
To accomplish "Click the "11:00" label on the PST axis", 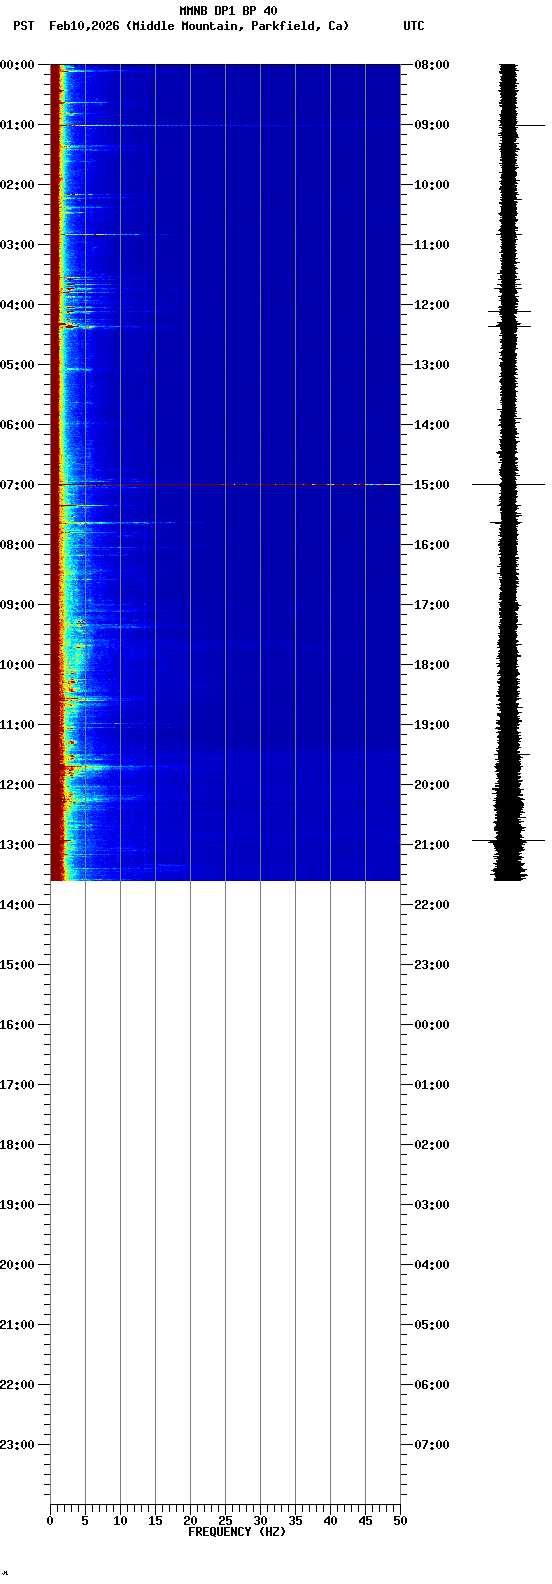I will pos(17,725).
